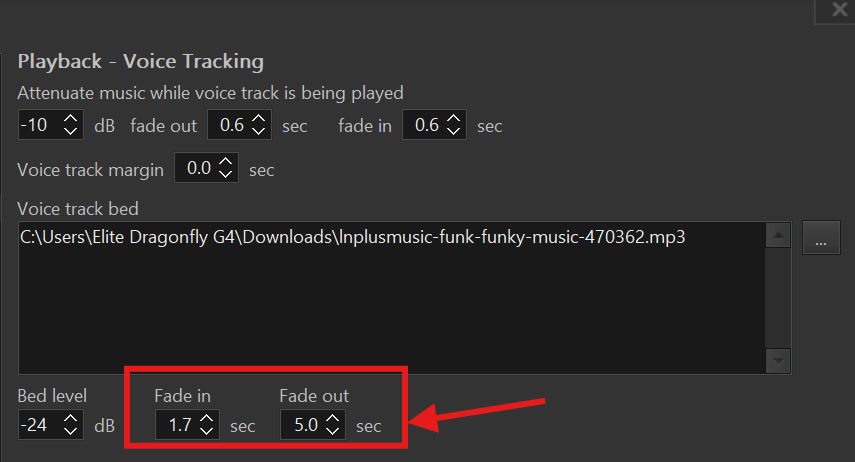Increase bed Fade in seconds
855x462 pixels.
pyautogui.click(x=207, y=419)
